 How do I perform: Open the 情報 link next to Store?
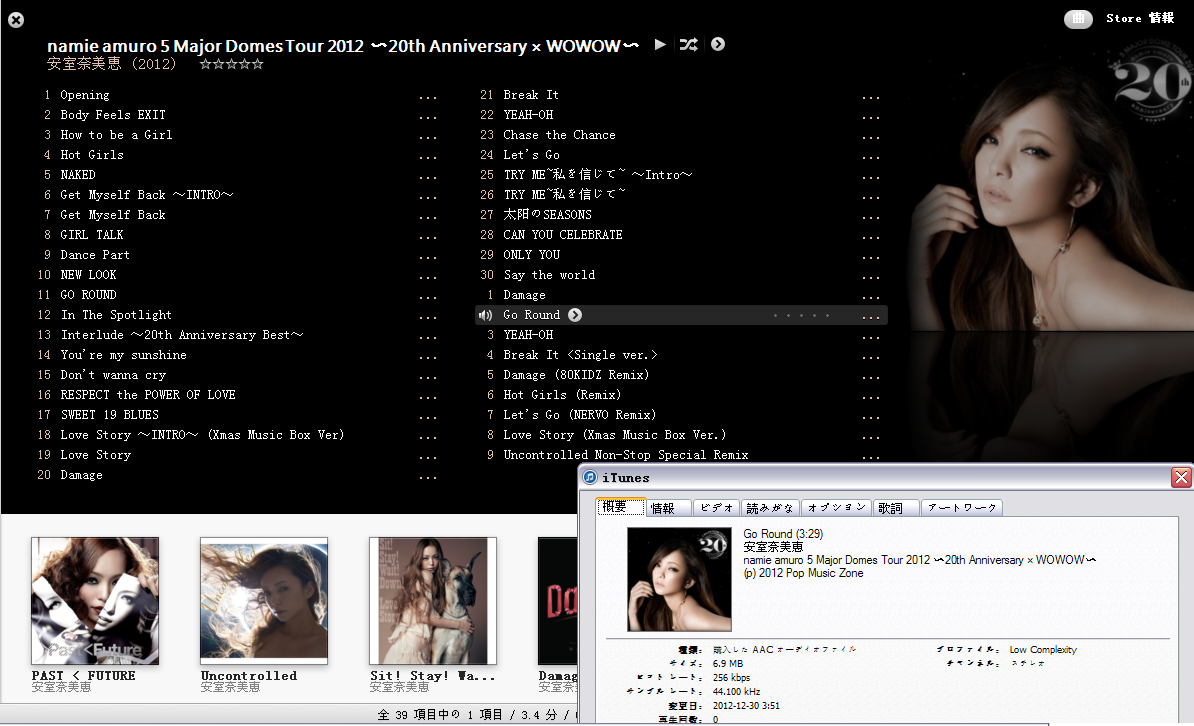[x=1161, y=18]
